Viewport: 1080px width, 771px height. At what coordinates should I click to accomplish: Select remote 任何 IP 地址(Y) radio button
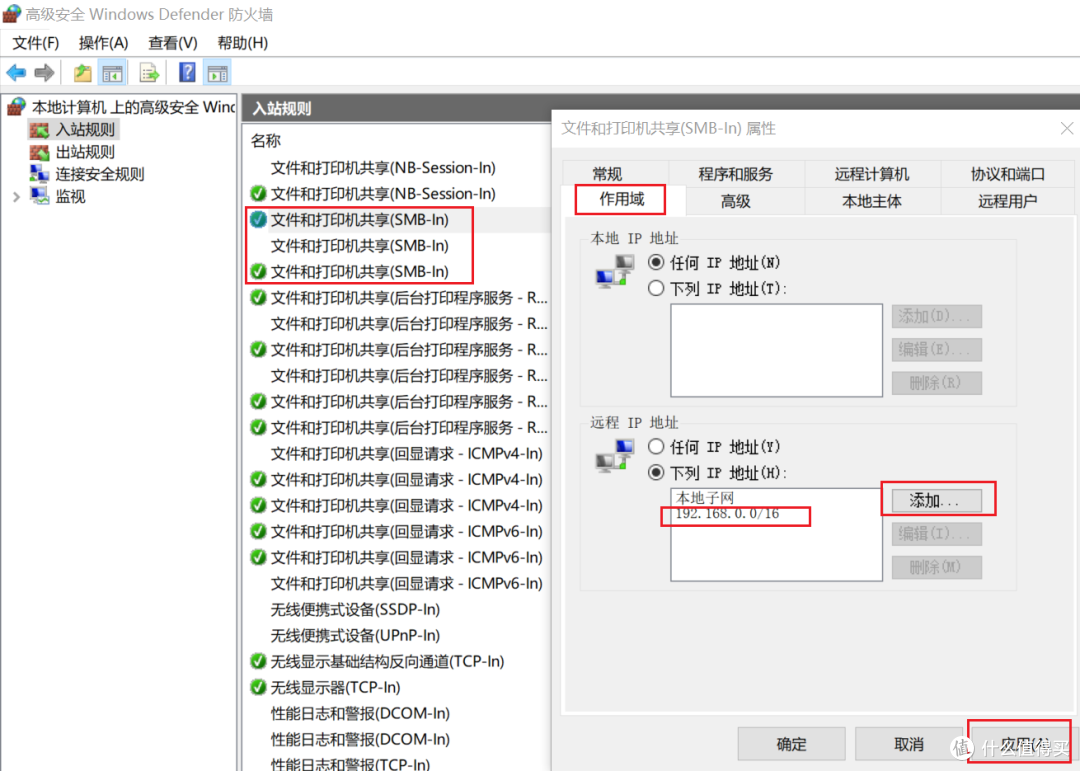coord(656,446)
